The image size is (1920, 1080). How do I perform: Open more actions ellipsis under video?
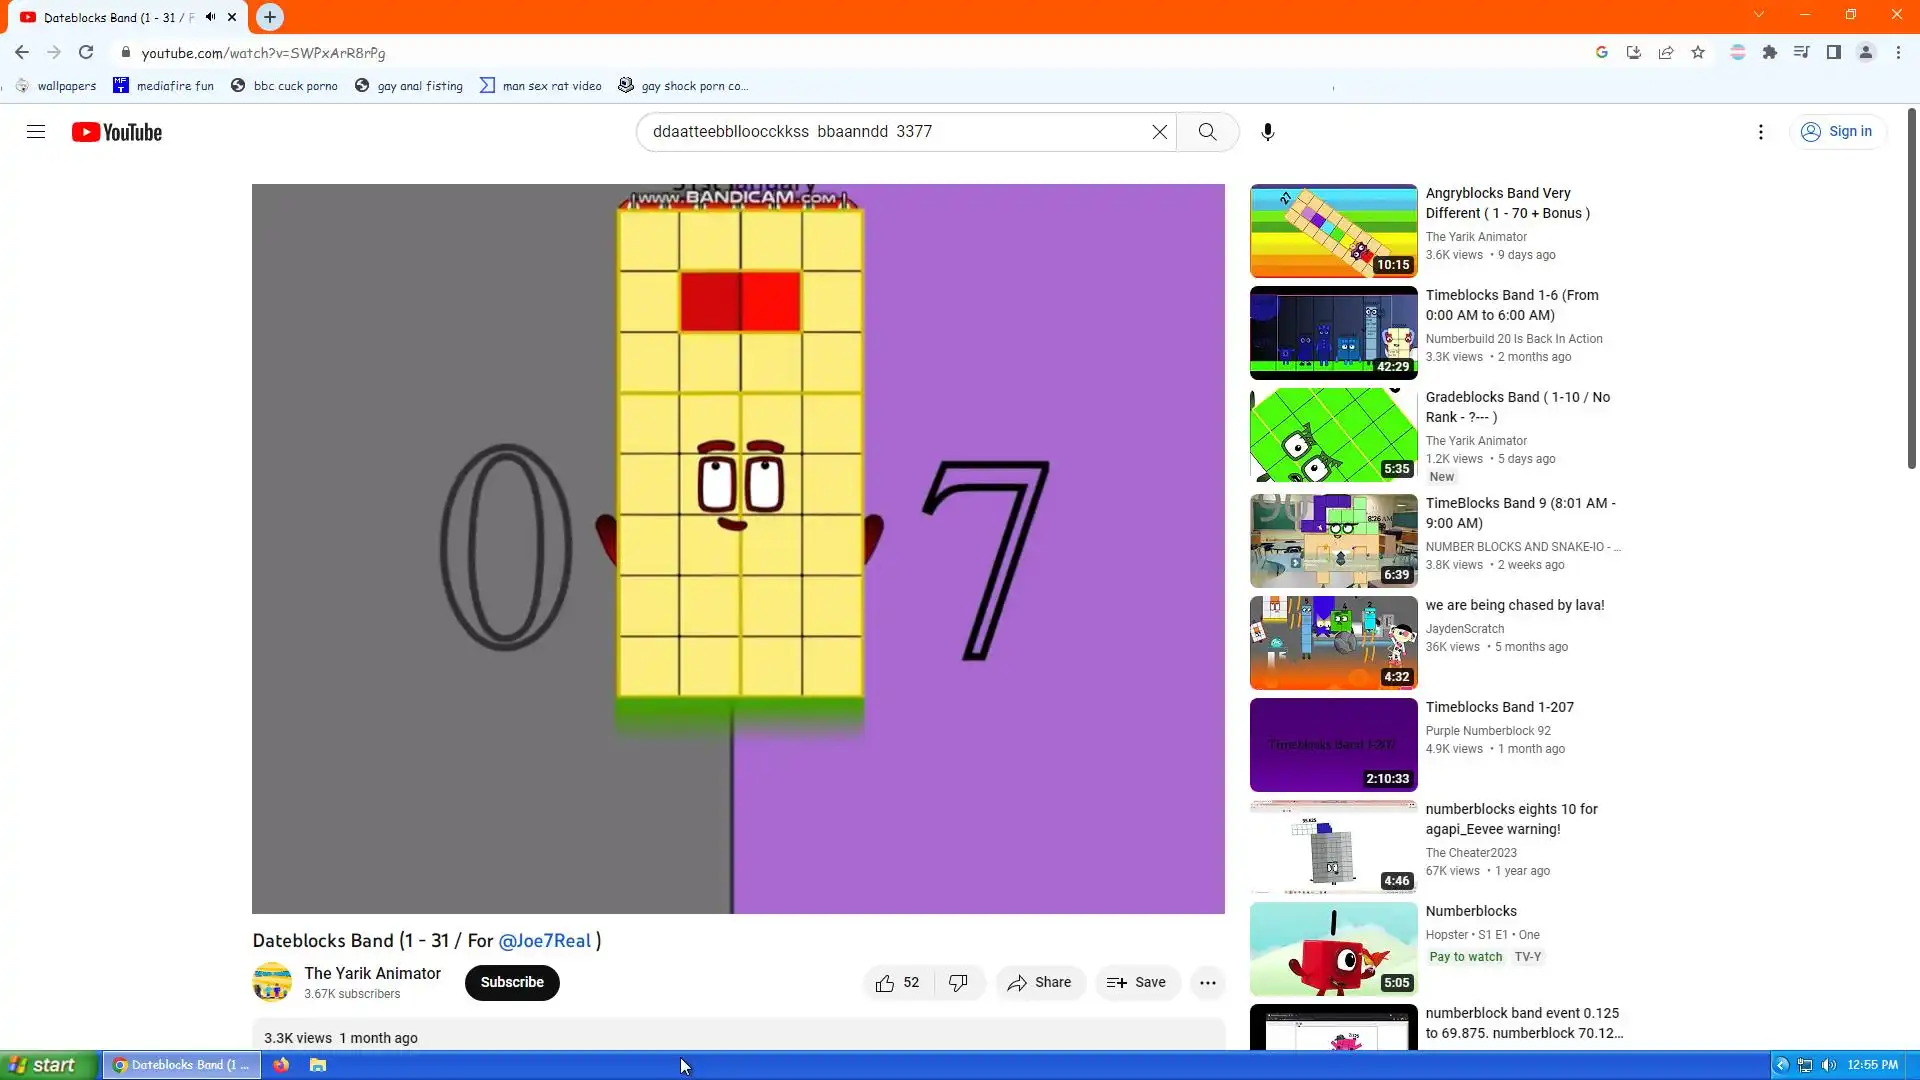pos(1207,983)
